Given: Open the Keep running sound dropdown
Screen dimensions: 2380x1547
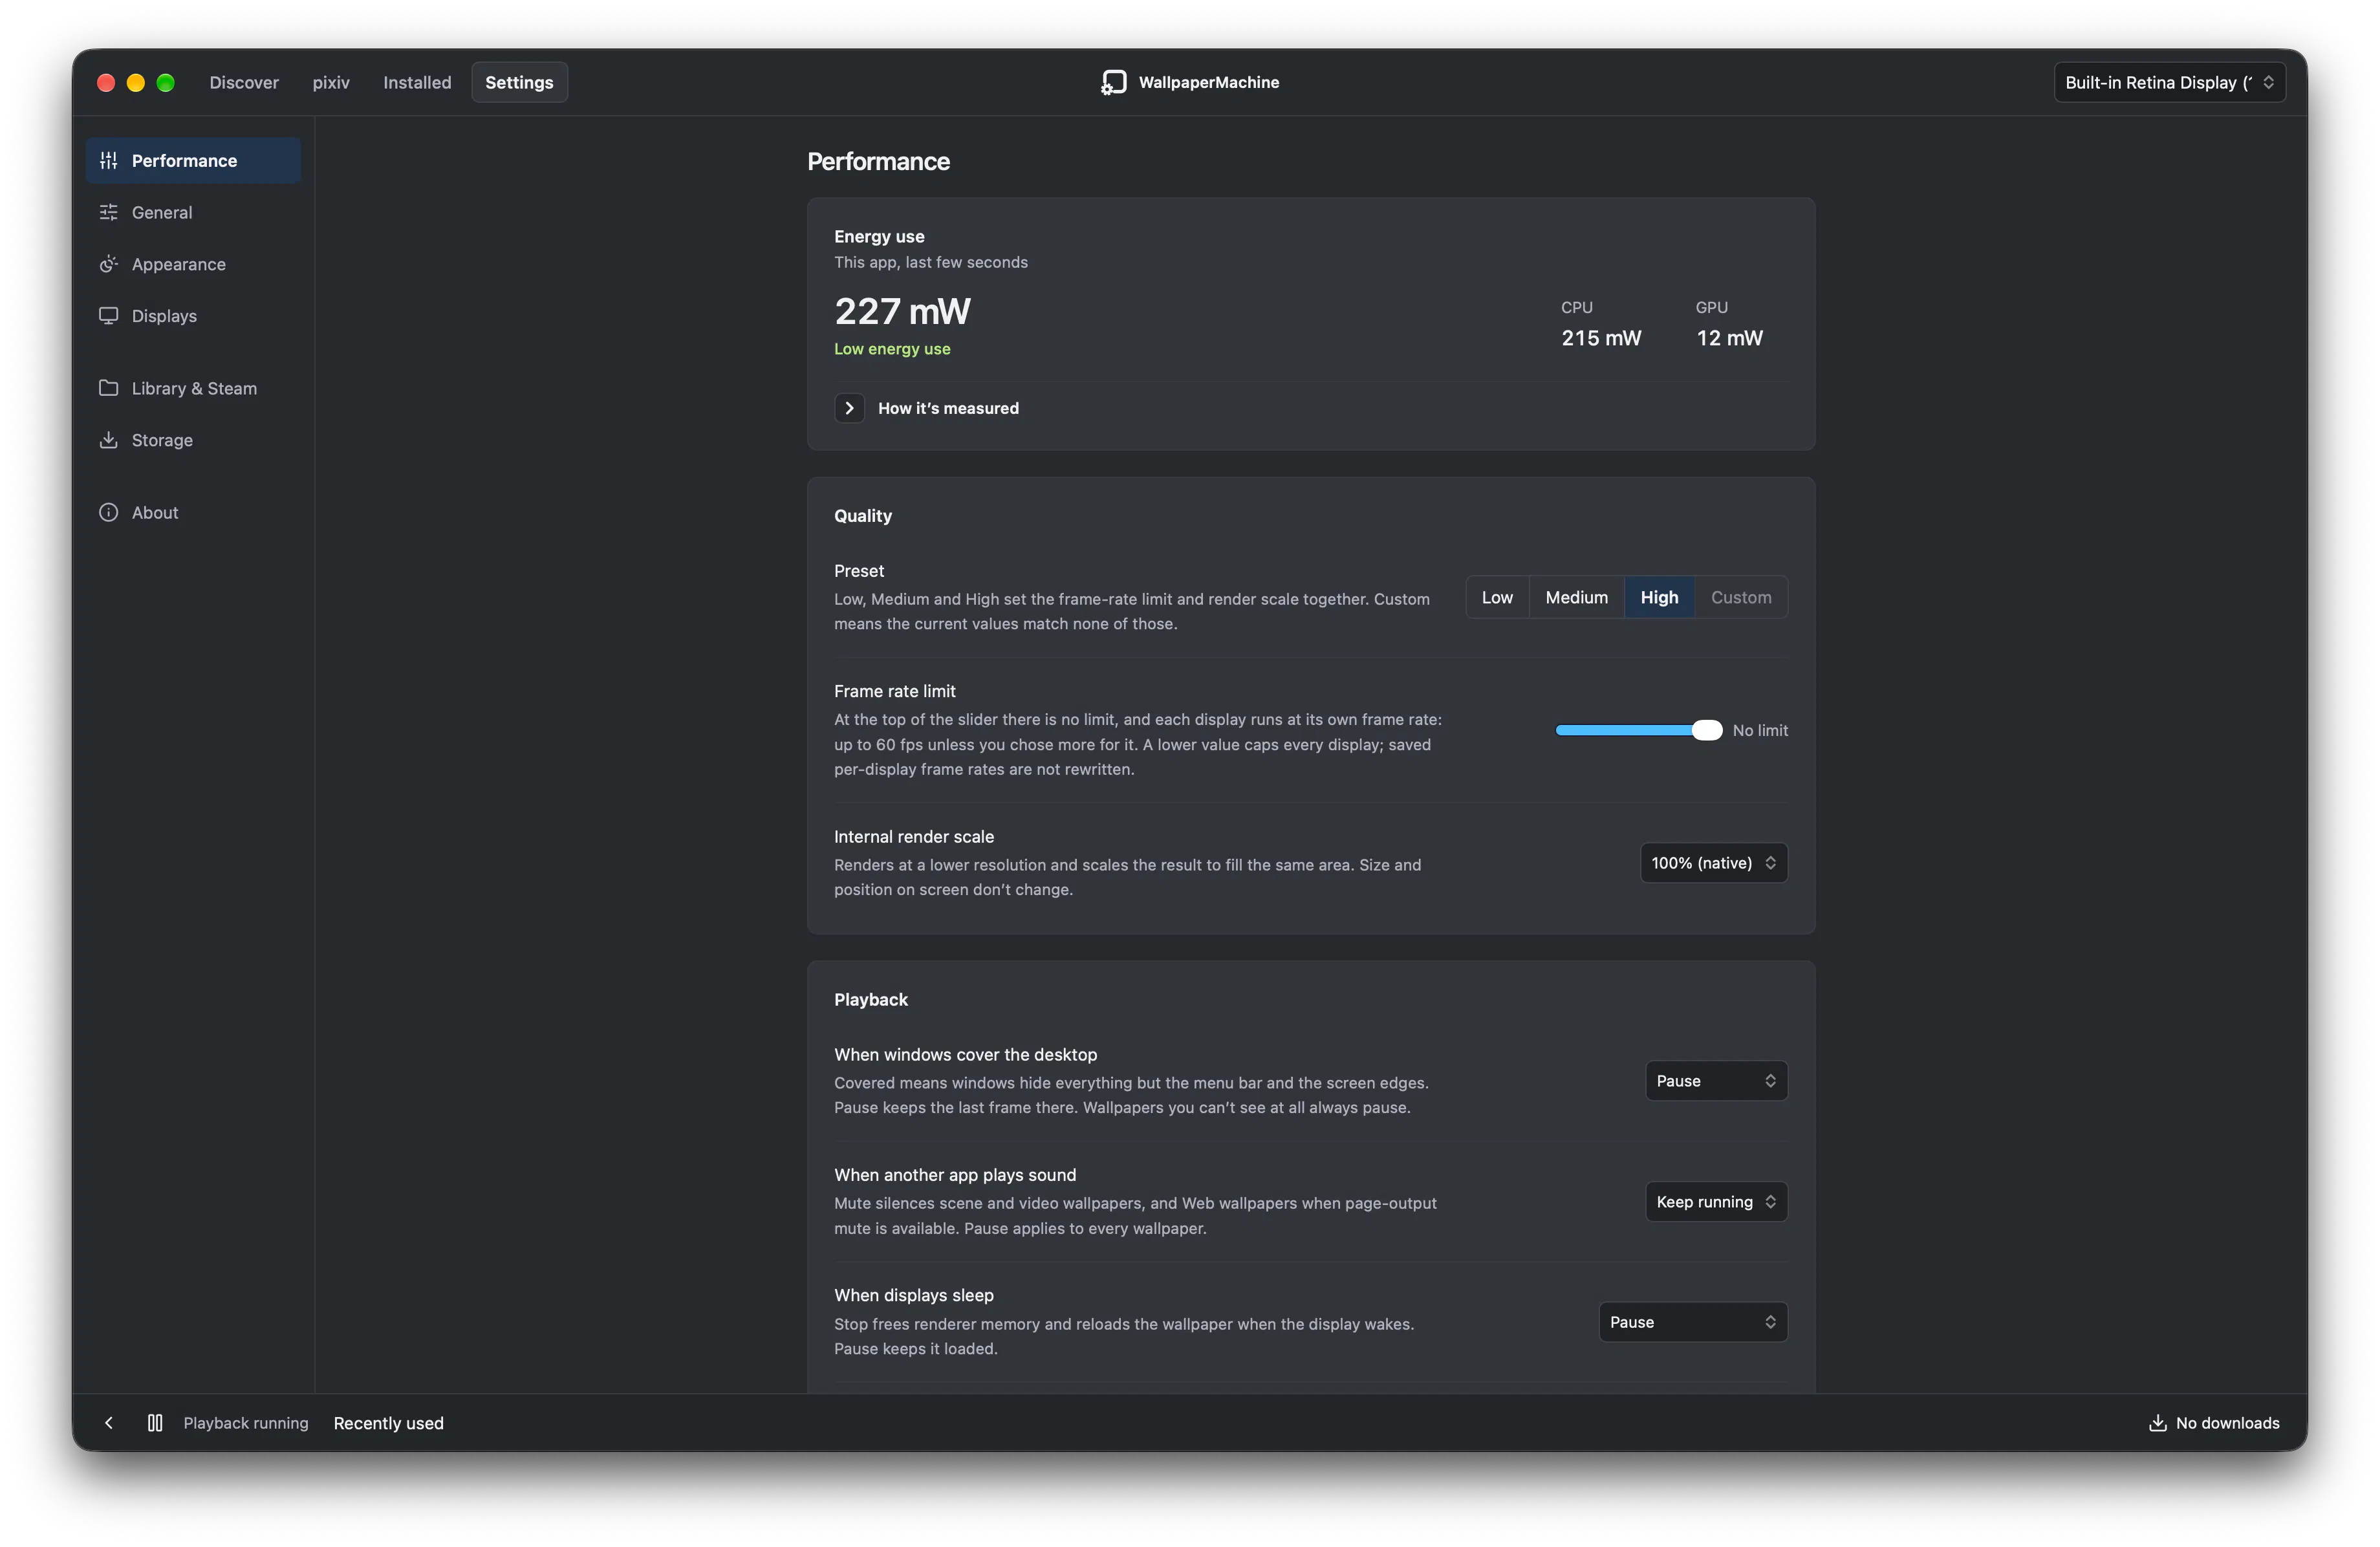Looking at the screenshot, I should (1716, 1202).
